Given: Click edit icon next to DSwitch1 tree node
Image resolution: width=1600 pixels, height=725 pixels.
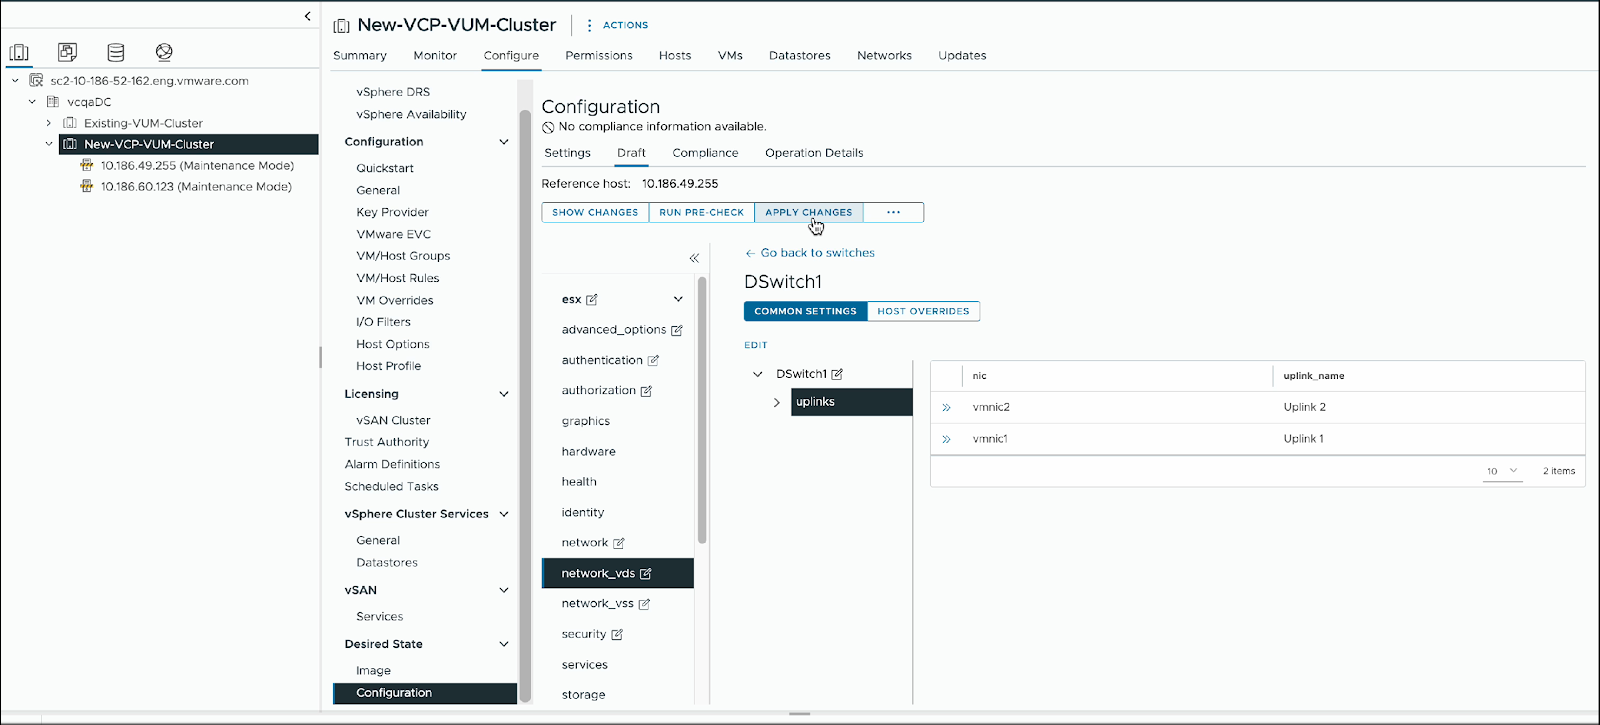Looking at the screenshot, I should (837, 374).
